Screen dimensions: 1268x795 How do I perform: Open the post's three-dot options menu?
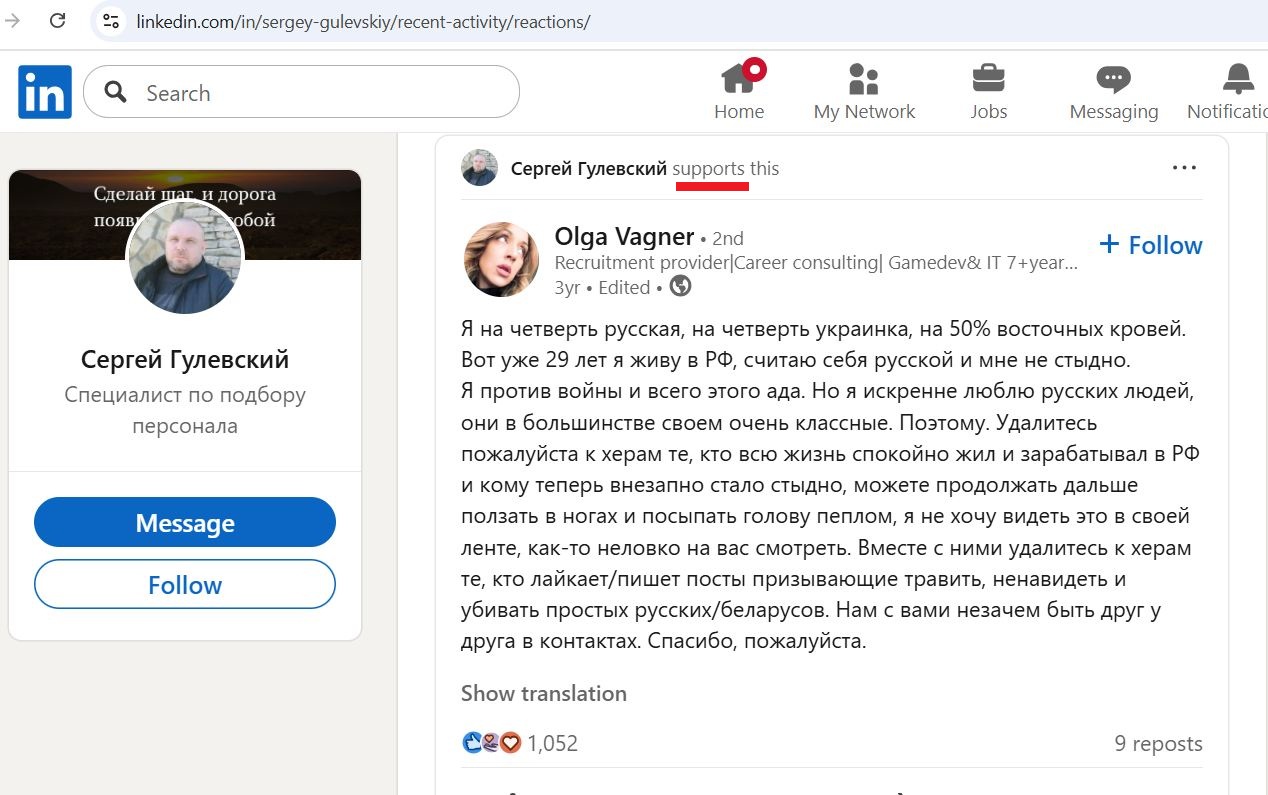click(1184, 168)
